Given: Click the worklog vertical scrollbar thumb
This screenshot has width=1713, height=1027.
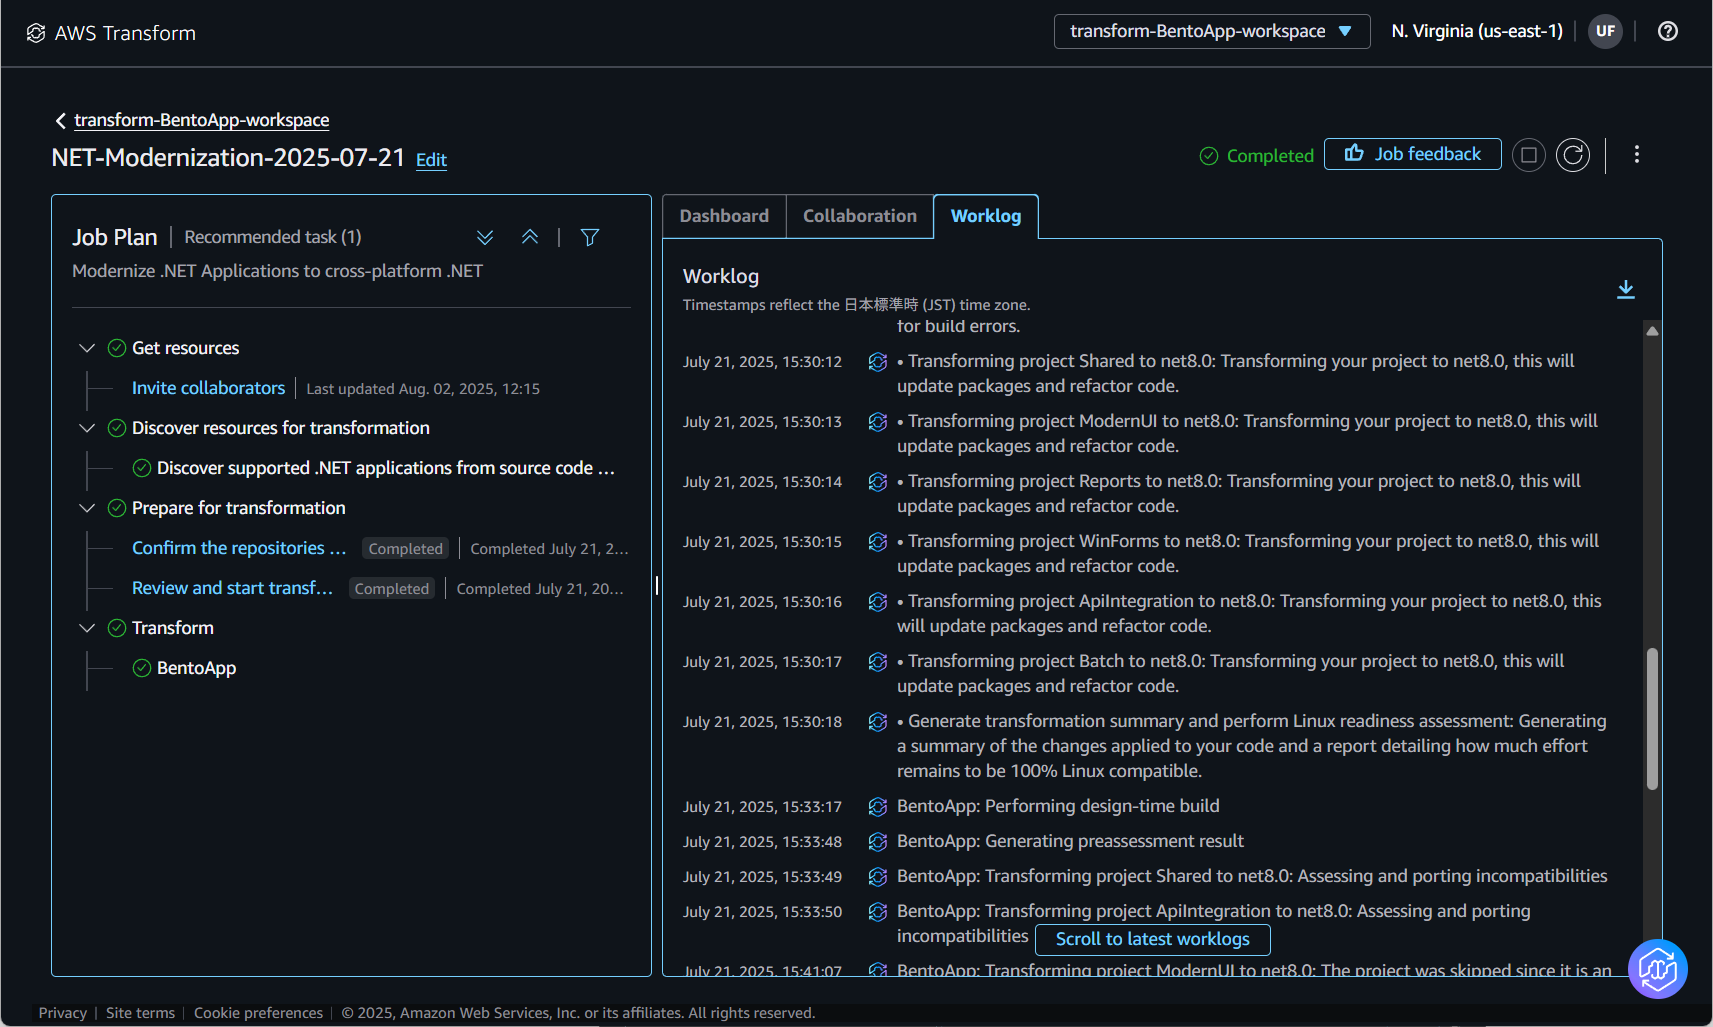Looking at the screenshot, I should click(x=1652, y=719).
